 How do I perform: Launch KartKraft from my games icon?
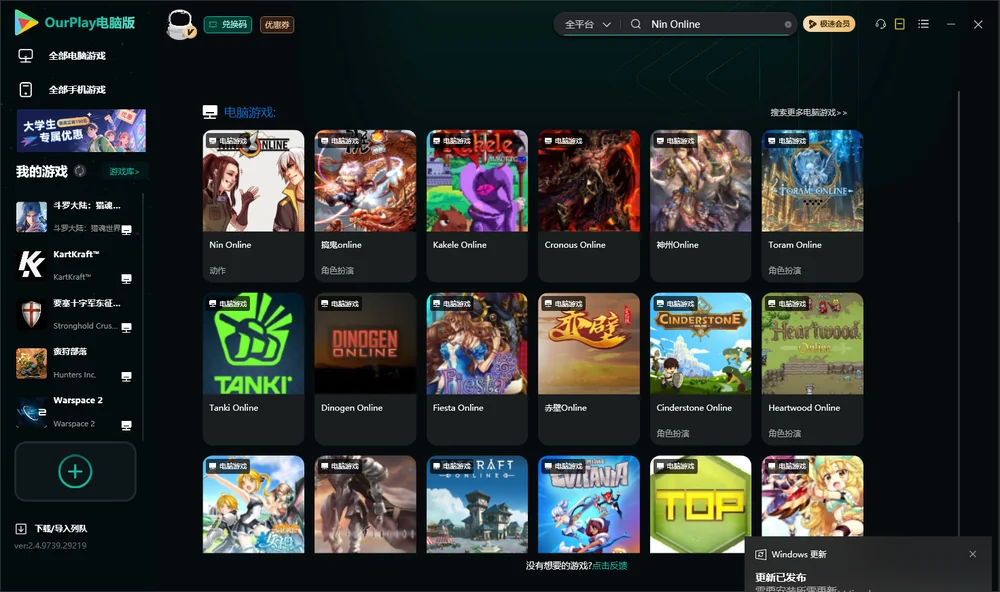[31, 265]
